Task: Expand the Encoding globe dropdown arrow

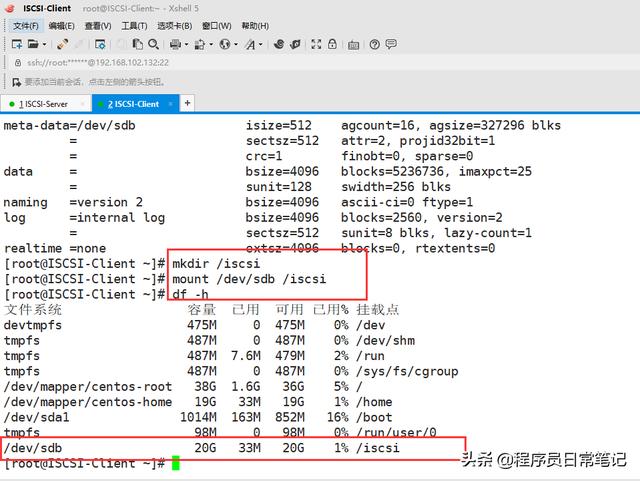Action: tap(236, 44)
